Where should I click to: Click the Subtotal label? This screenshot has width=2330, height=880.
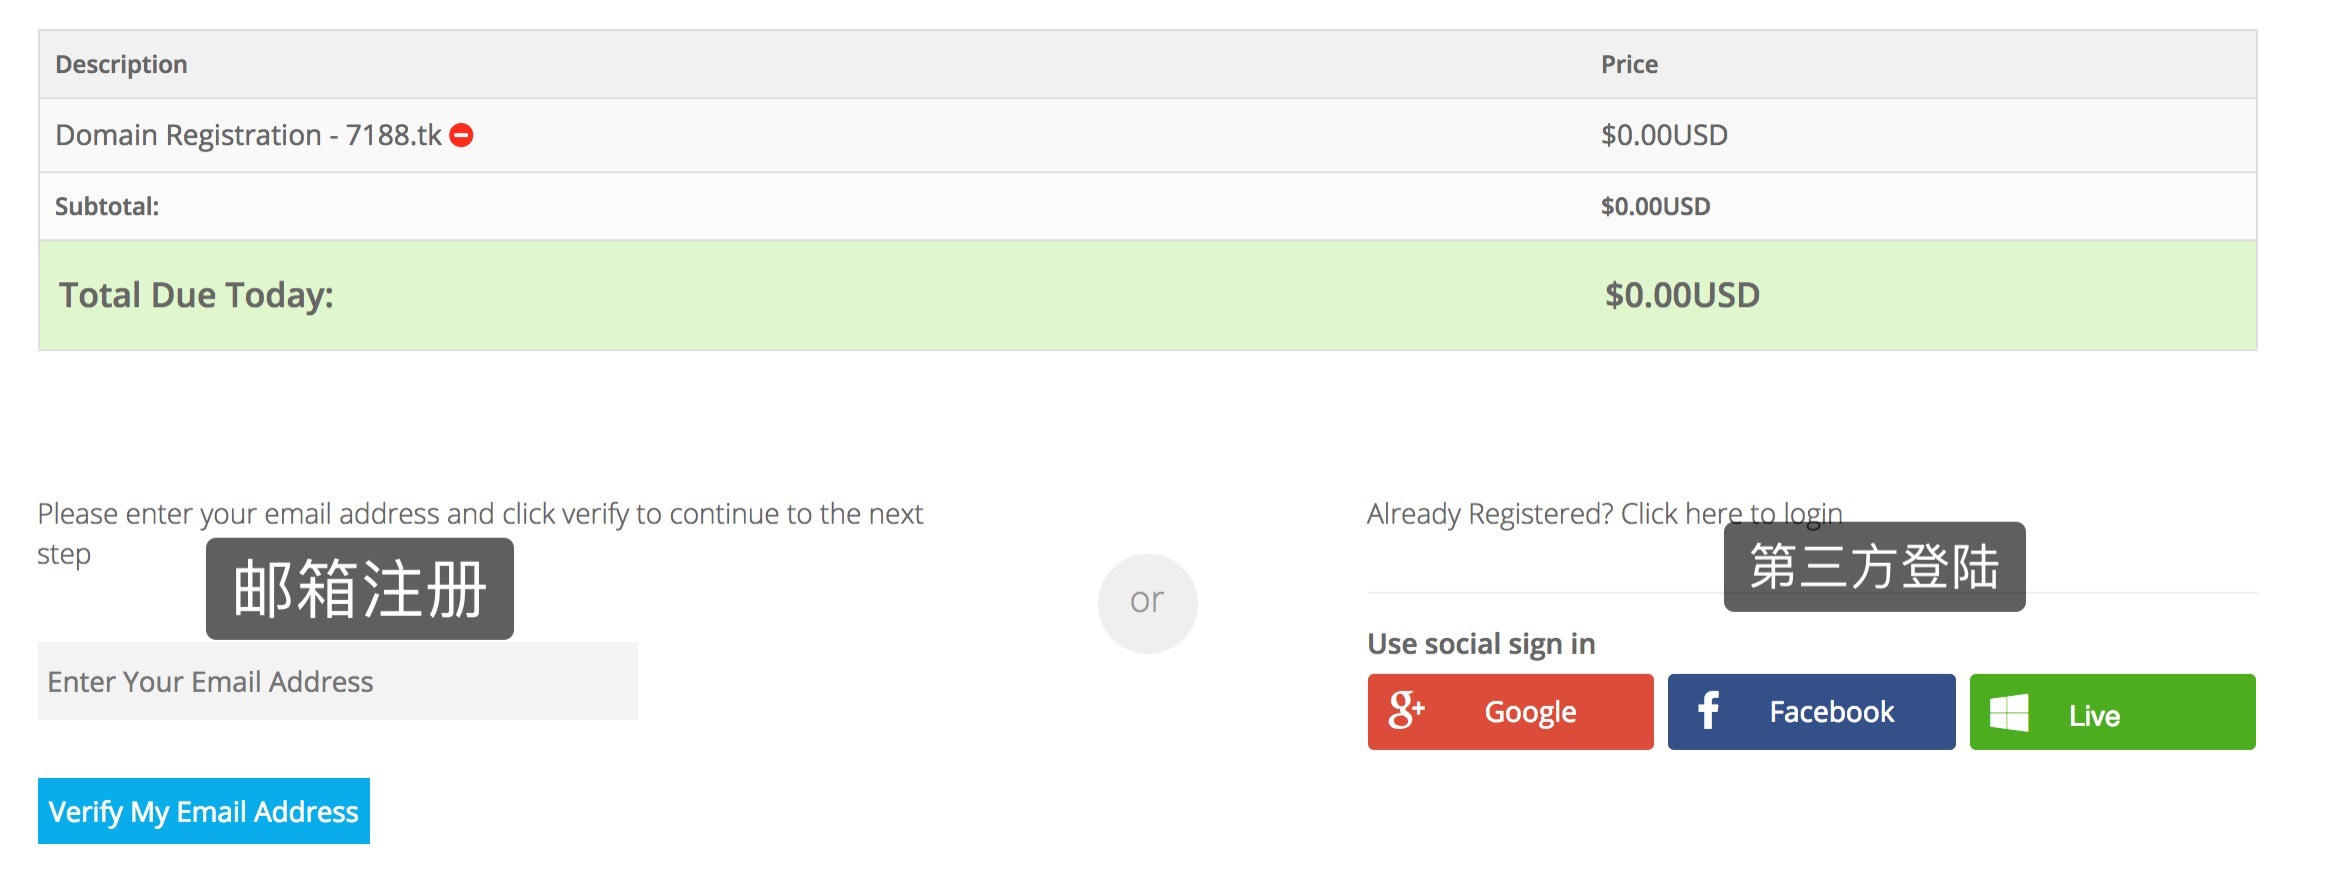pyautogui.click(x=107, y=207)
